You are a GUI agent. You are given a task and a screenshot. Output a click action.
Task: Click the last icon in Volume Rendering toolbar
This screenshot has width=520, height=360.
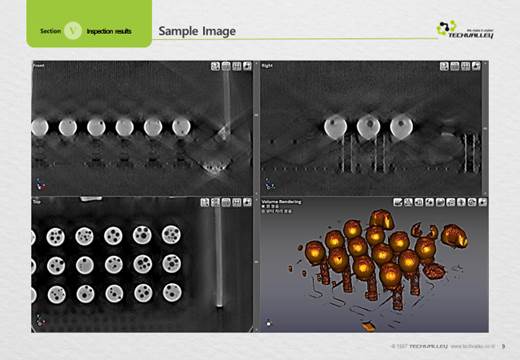pyautogui.click(x=483, y=202)
